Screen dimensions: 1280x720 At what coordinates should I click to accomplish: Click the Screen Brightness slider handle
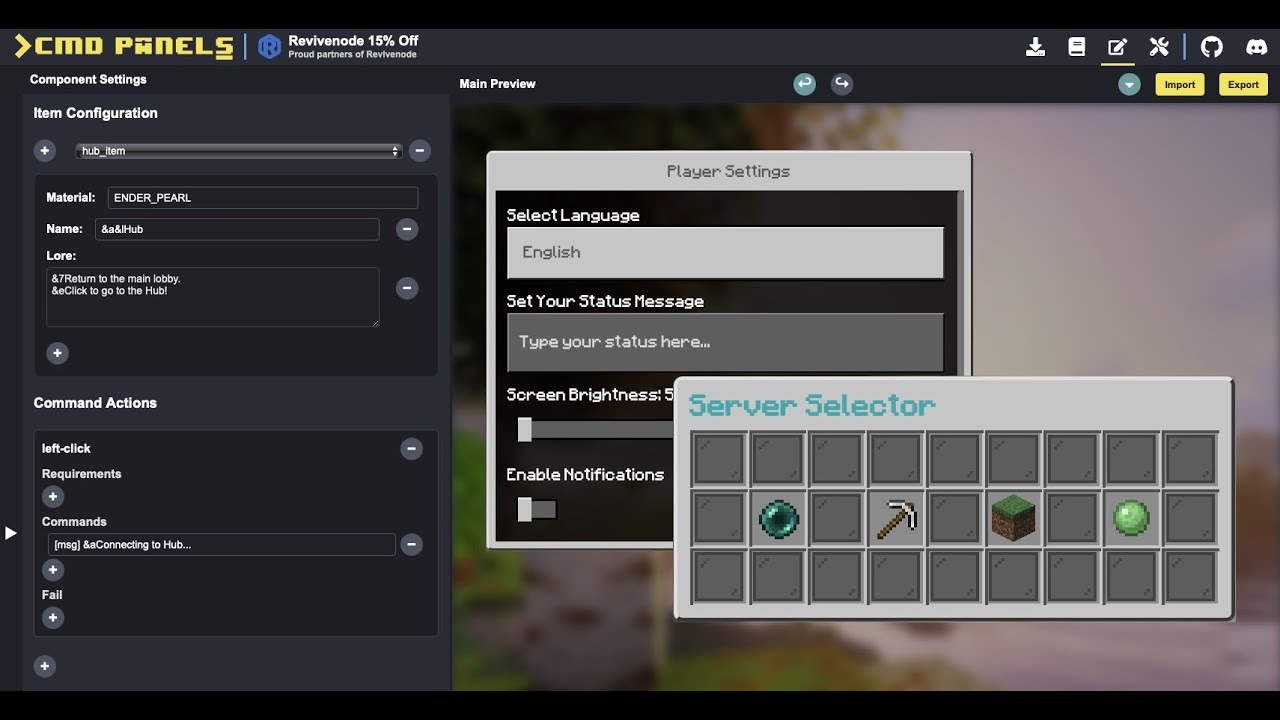[524, 429]
